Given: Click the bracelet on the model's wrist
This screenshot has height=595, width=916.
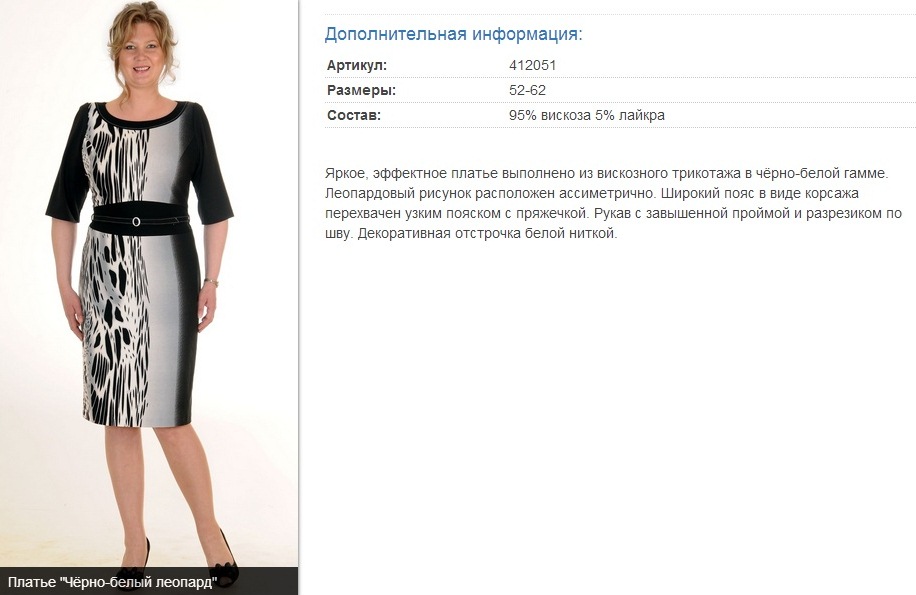Looking at the screenshot, I should (x=211, y=282).
